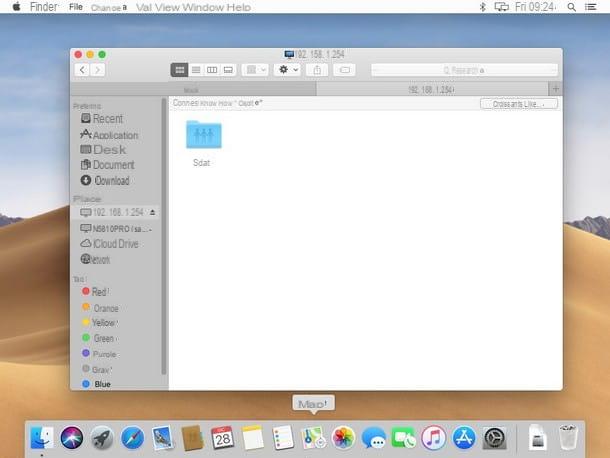Open the group-by arrangement dropdown
Screen dimensions: 610x458
click(x=256, y=70)
